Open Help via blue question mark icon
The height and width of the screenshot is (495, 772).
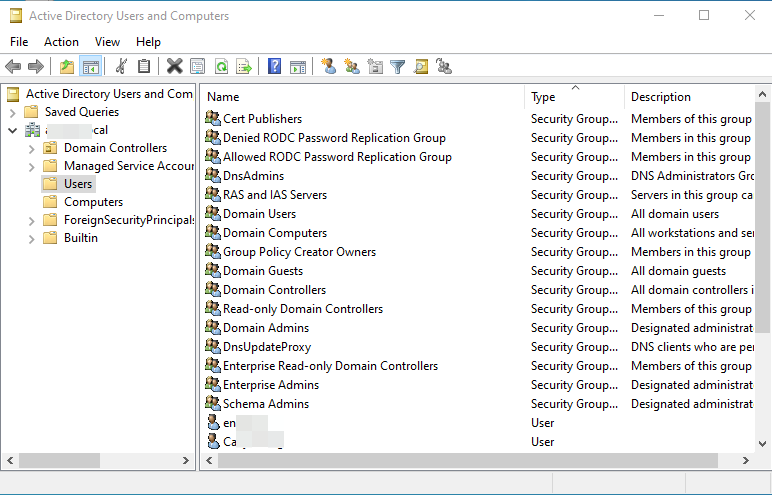[274, 66]
